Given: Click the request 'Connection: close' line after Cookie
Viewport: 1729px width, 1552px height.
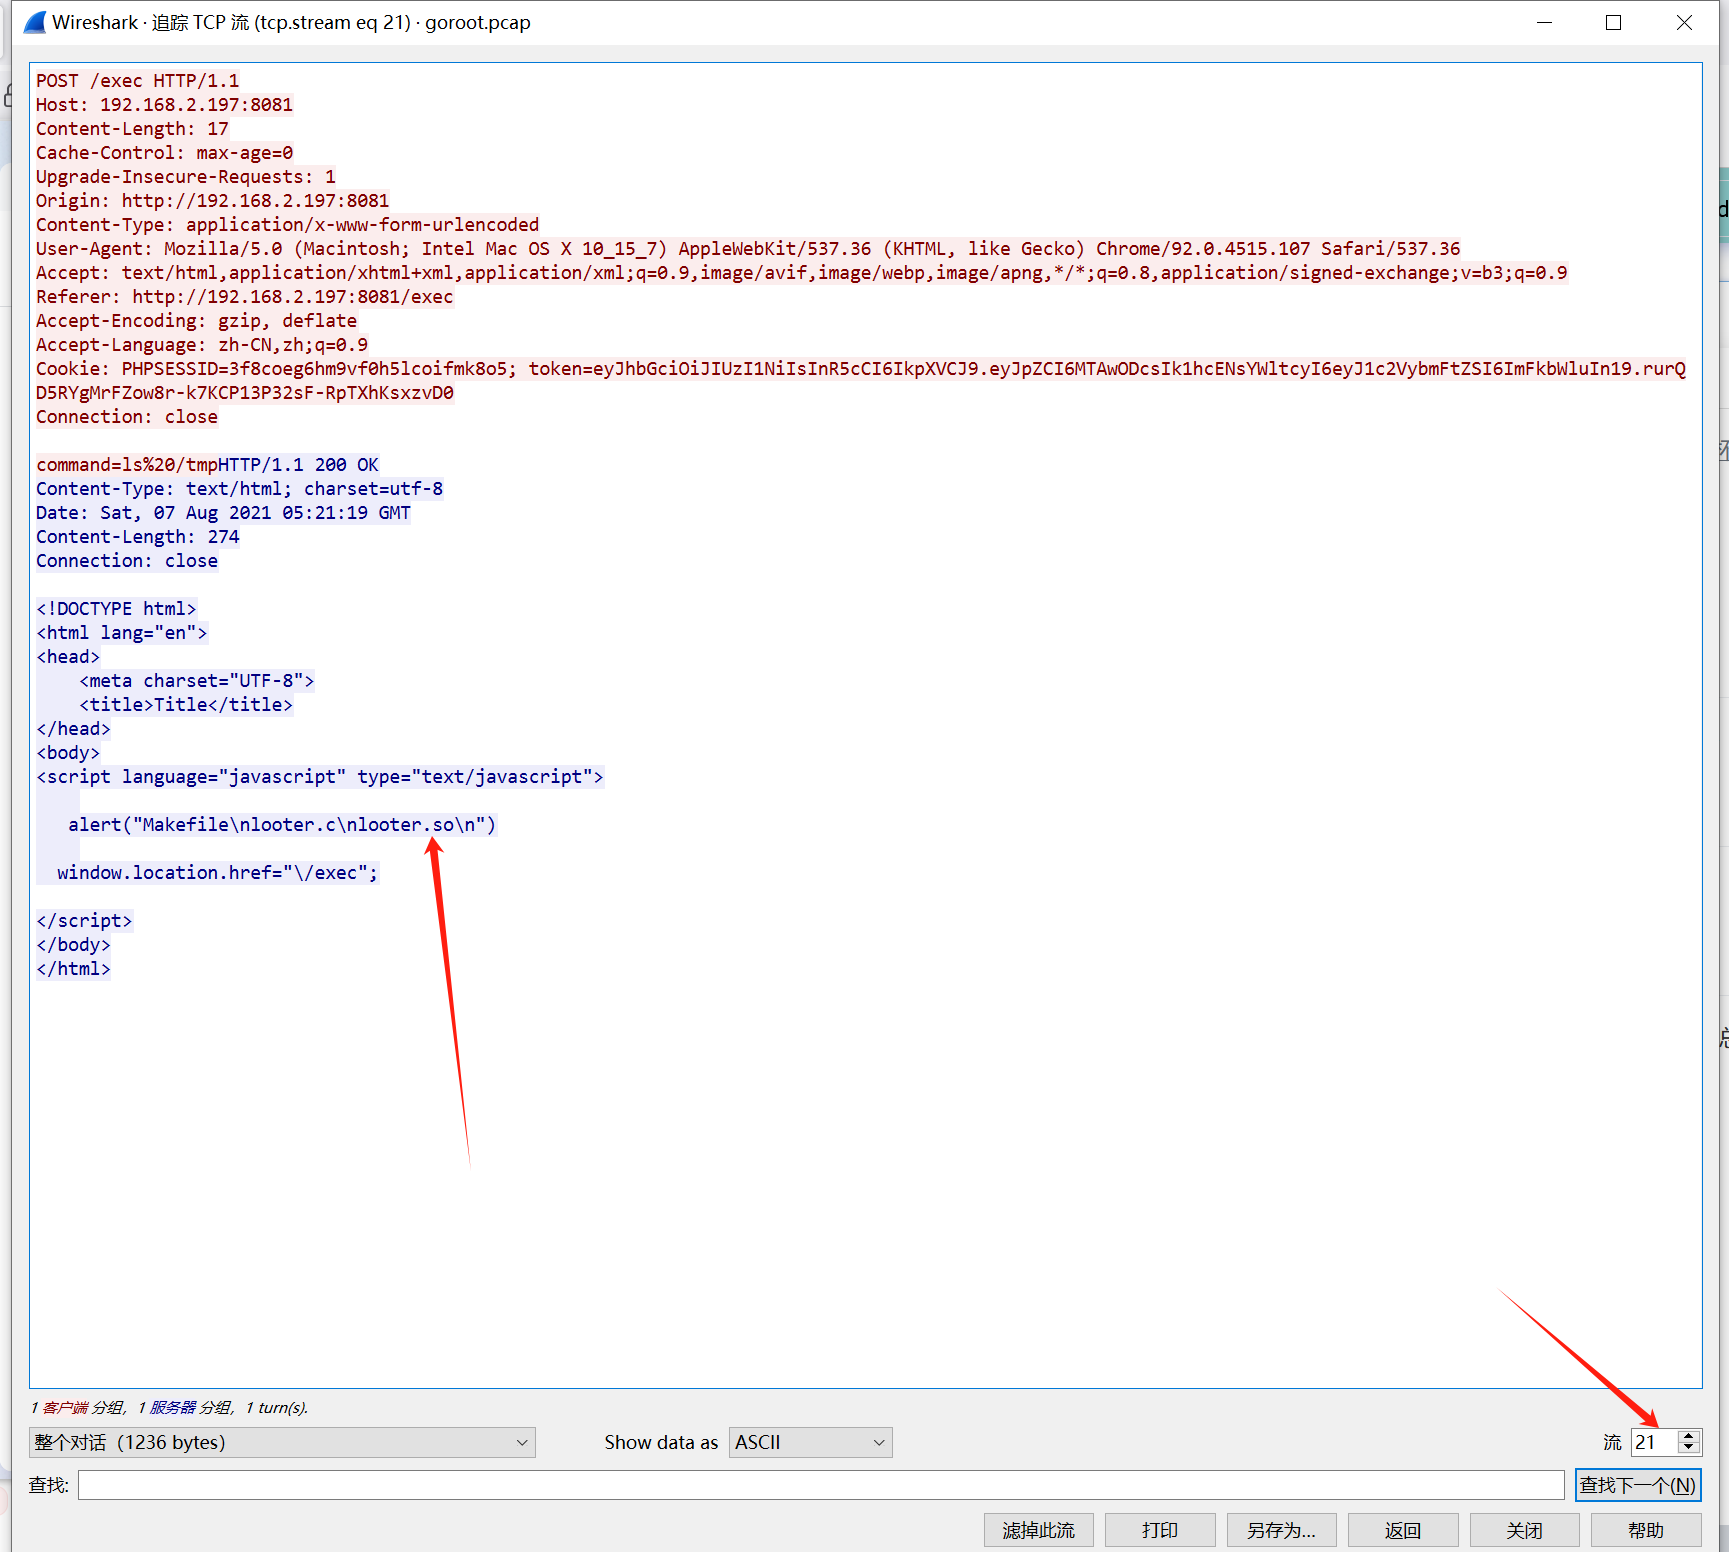Looking at the screenshot, I should [x=127, y=417].
